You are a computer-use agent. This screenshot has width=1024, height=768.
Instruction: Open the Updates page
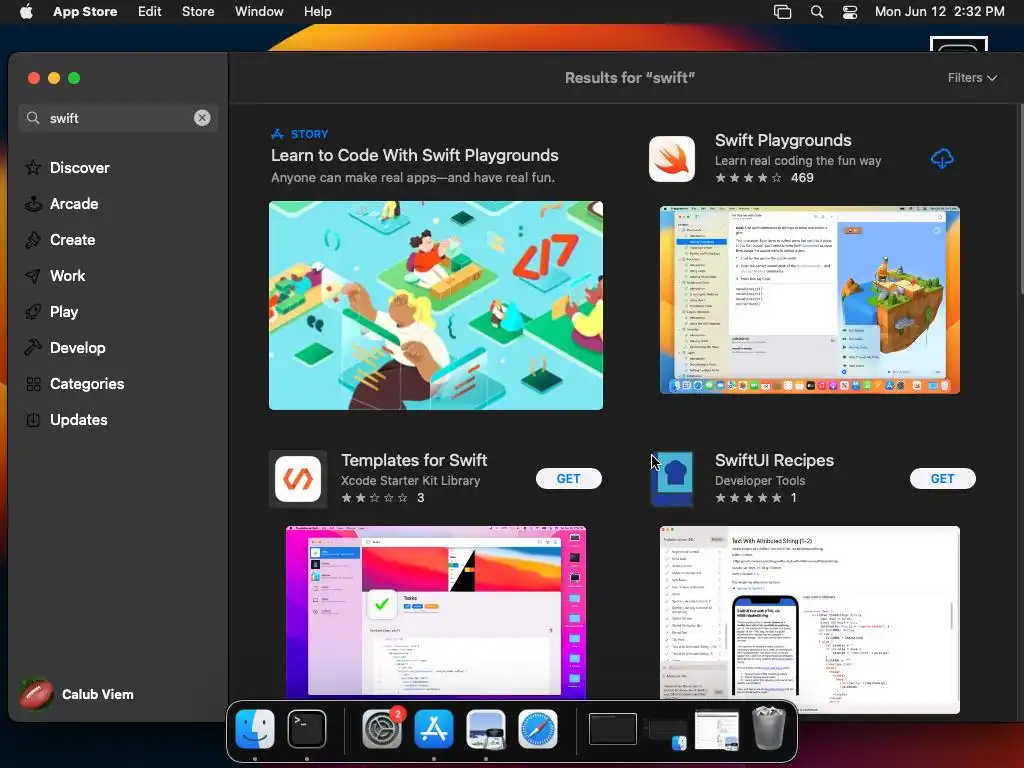pyautogui.click(x=66, y=419)
